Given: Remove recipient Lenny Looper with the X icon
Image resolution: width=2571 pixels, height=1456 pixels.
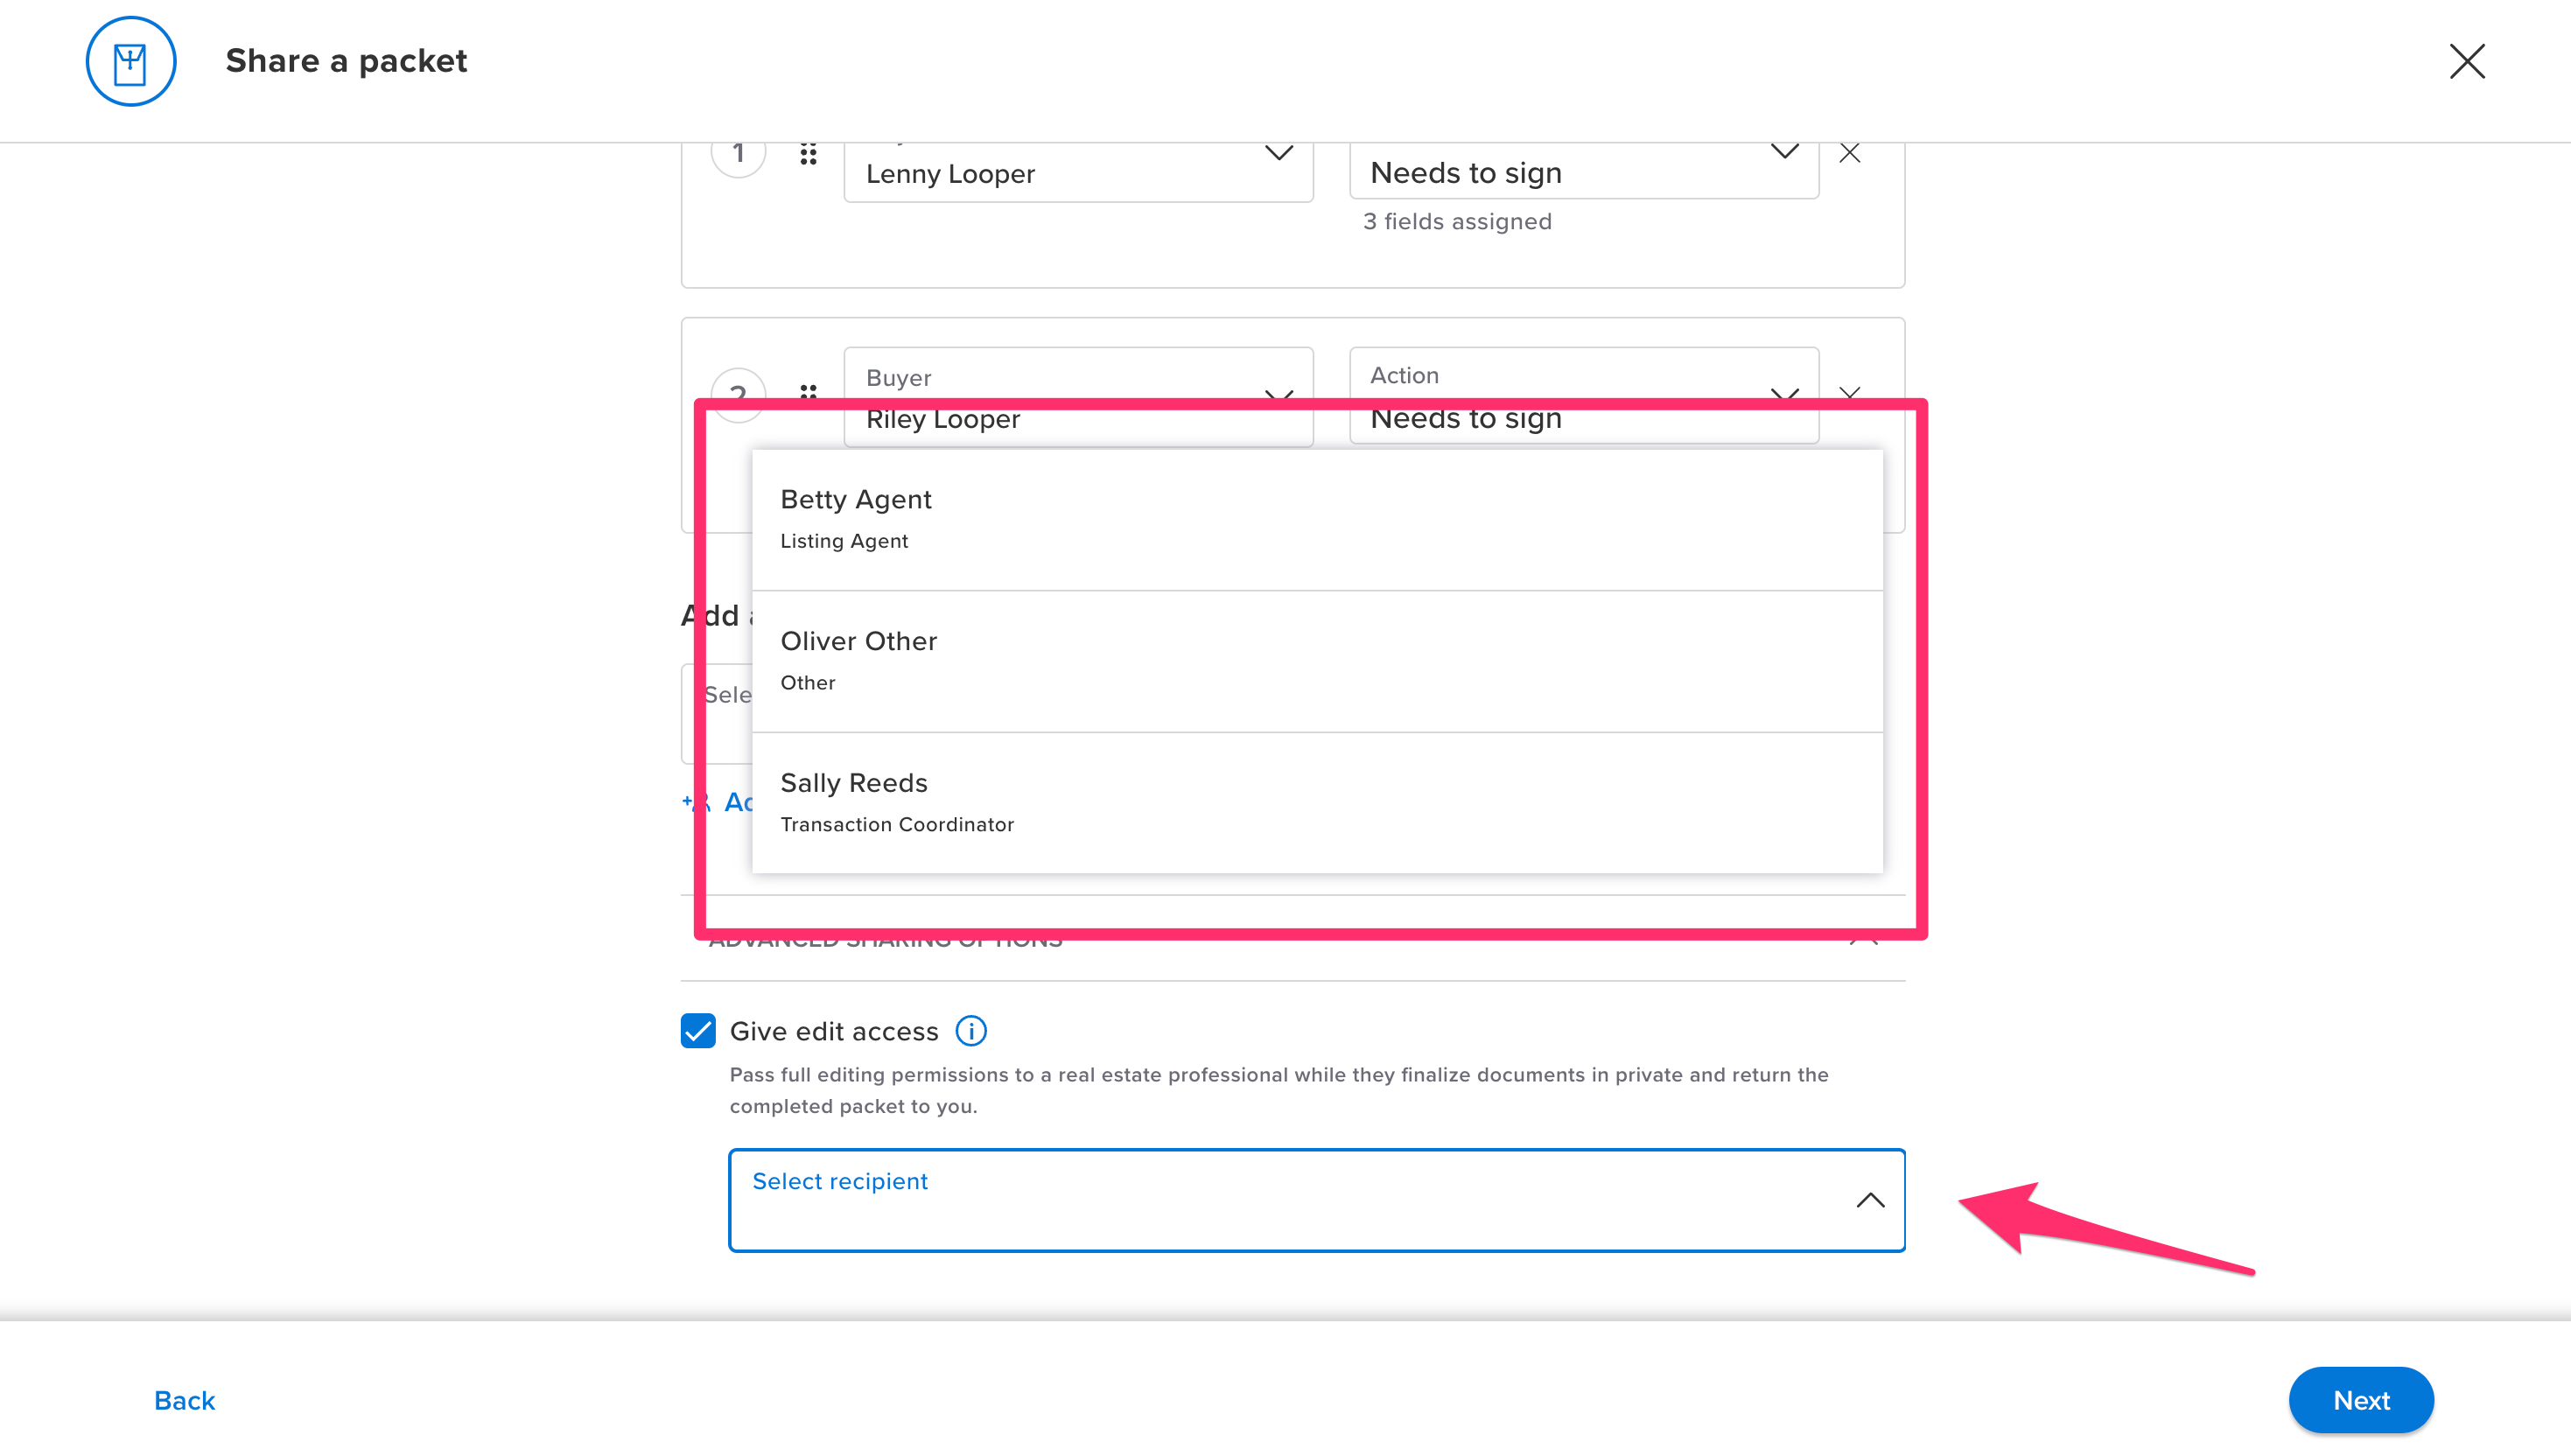Looking at the screenshot, I should click(1849, 152).
